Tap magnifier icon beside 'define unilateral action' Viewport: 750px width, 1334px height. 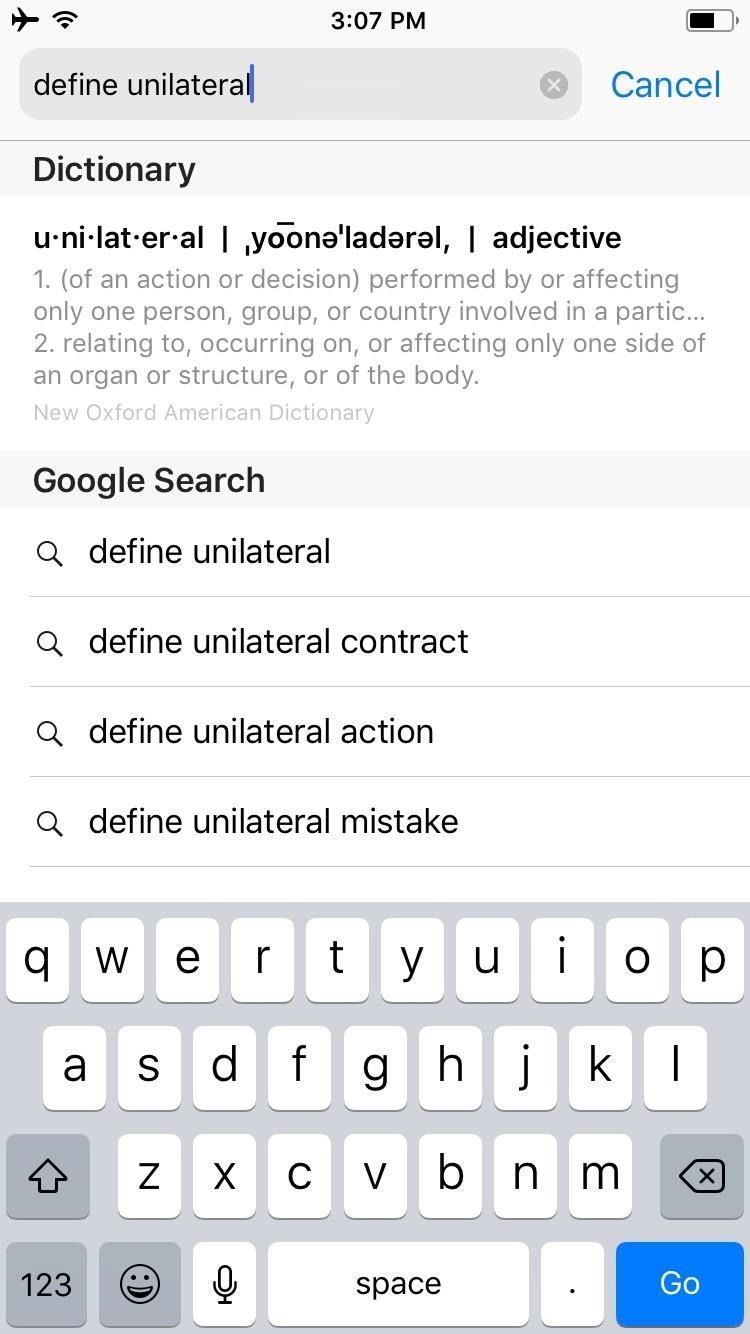pos(49,733)
